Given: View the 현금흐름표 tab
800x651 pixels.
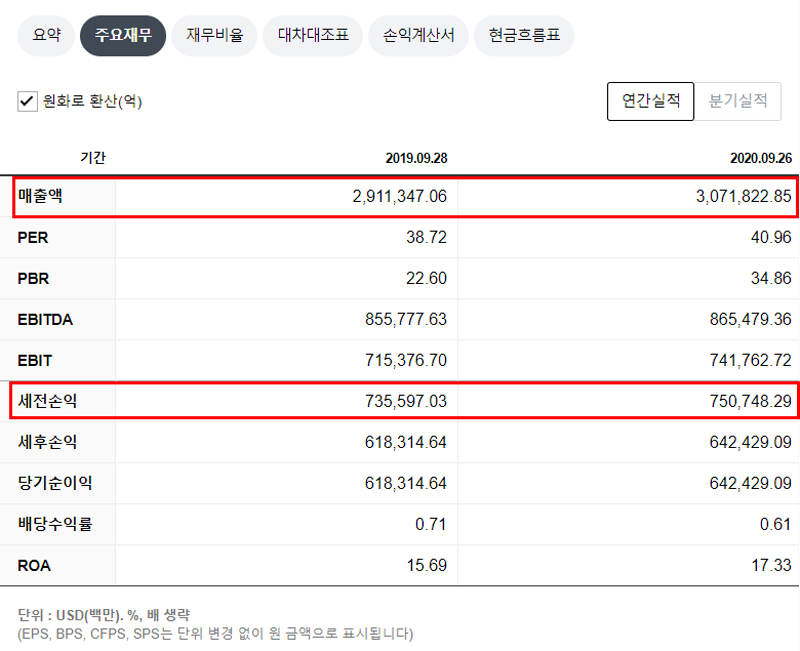Looking at the screenshot, I should click(x=524, y=35).
